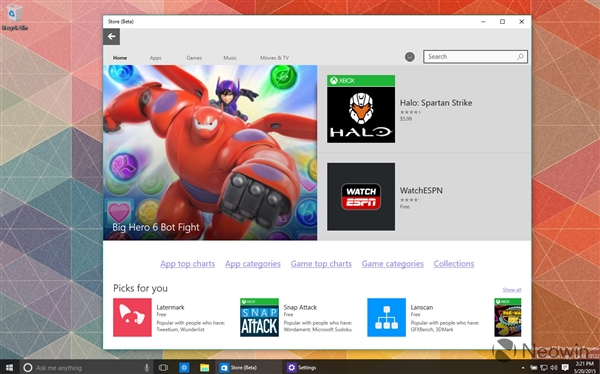Viewport: 600px width, 374px height.
Task: Click the Lanscan app name
Action: coord(422,307)
